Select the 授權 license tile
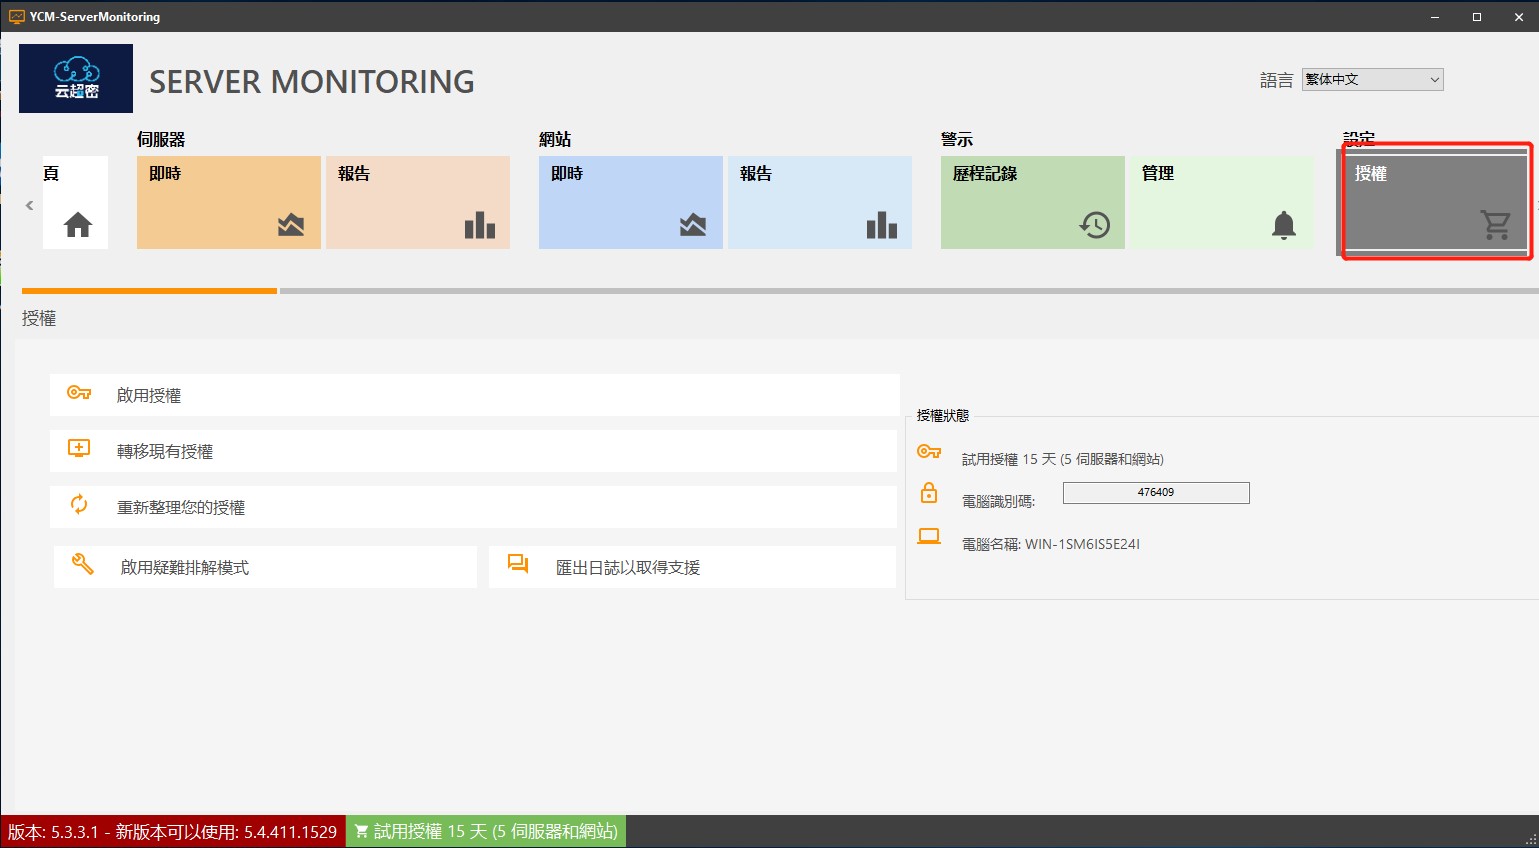 [1436, 202]
